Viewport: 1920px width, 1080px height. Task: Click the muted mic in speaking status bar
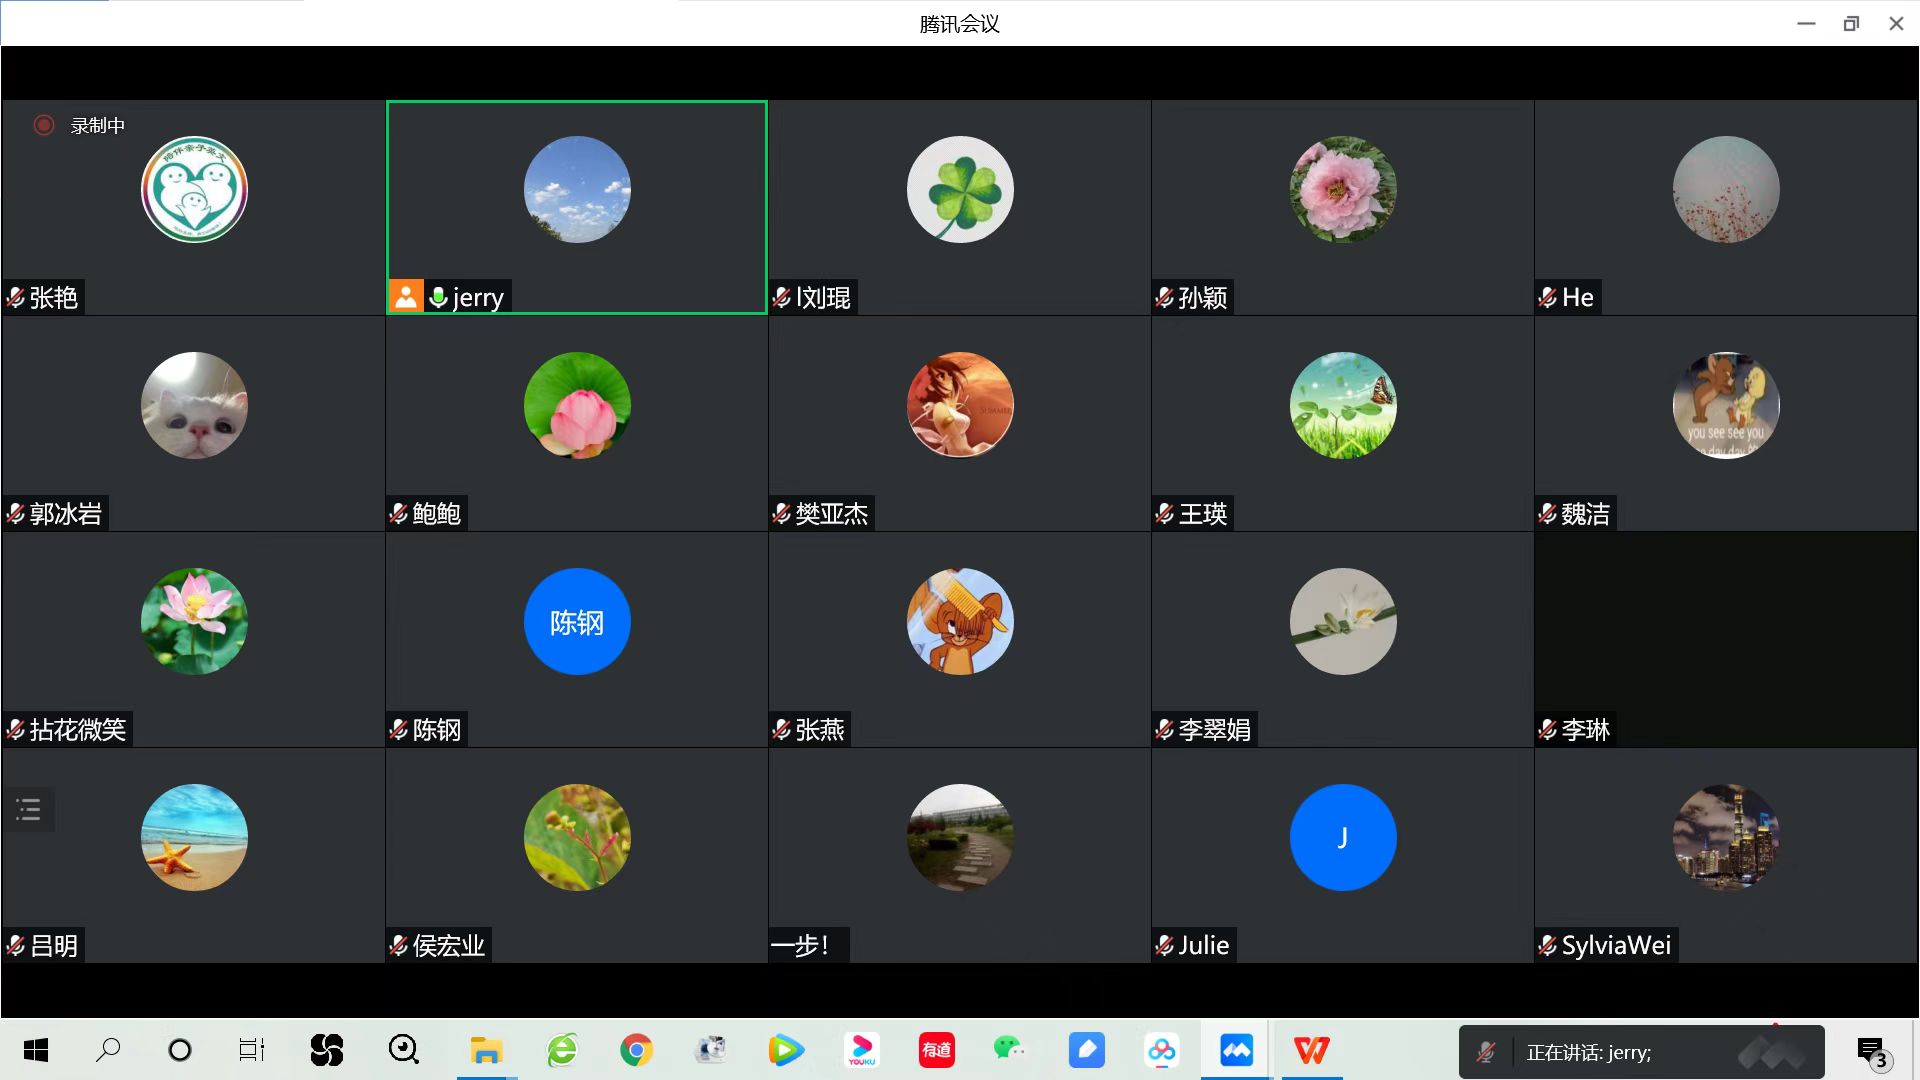click(x=1487, y=1052)
